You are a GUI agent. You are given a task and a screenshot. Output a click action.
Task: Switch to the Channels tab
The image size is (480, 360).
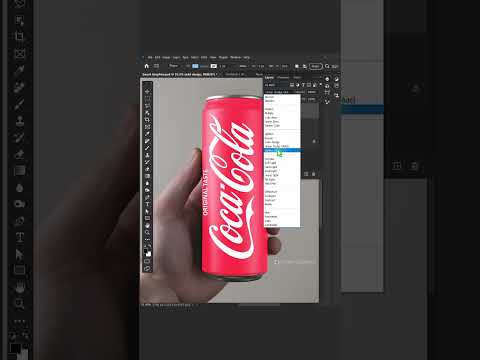(x=283, y=77)
